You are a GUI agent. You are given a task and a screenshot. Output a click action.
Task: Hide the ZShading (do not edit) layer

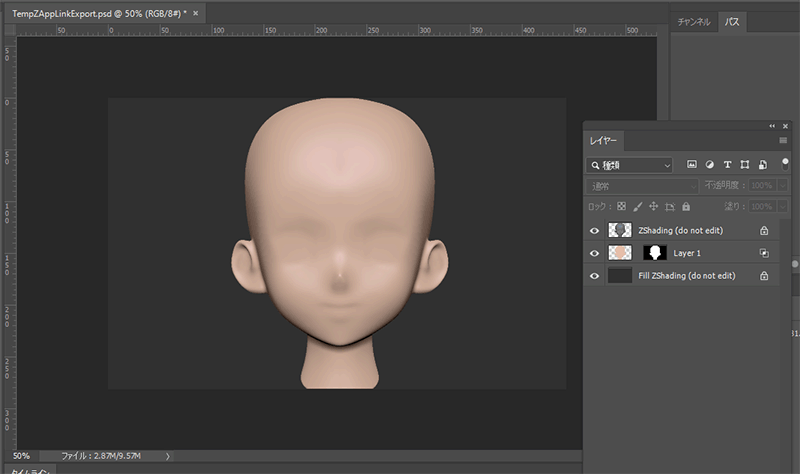(x=595, y=230)
